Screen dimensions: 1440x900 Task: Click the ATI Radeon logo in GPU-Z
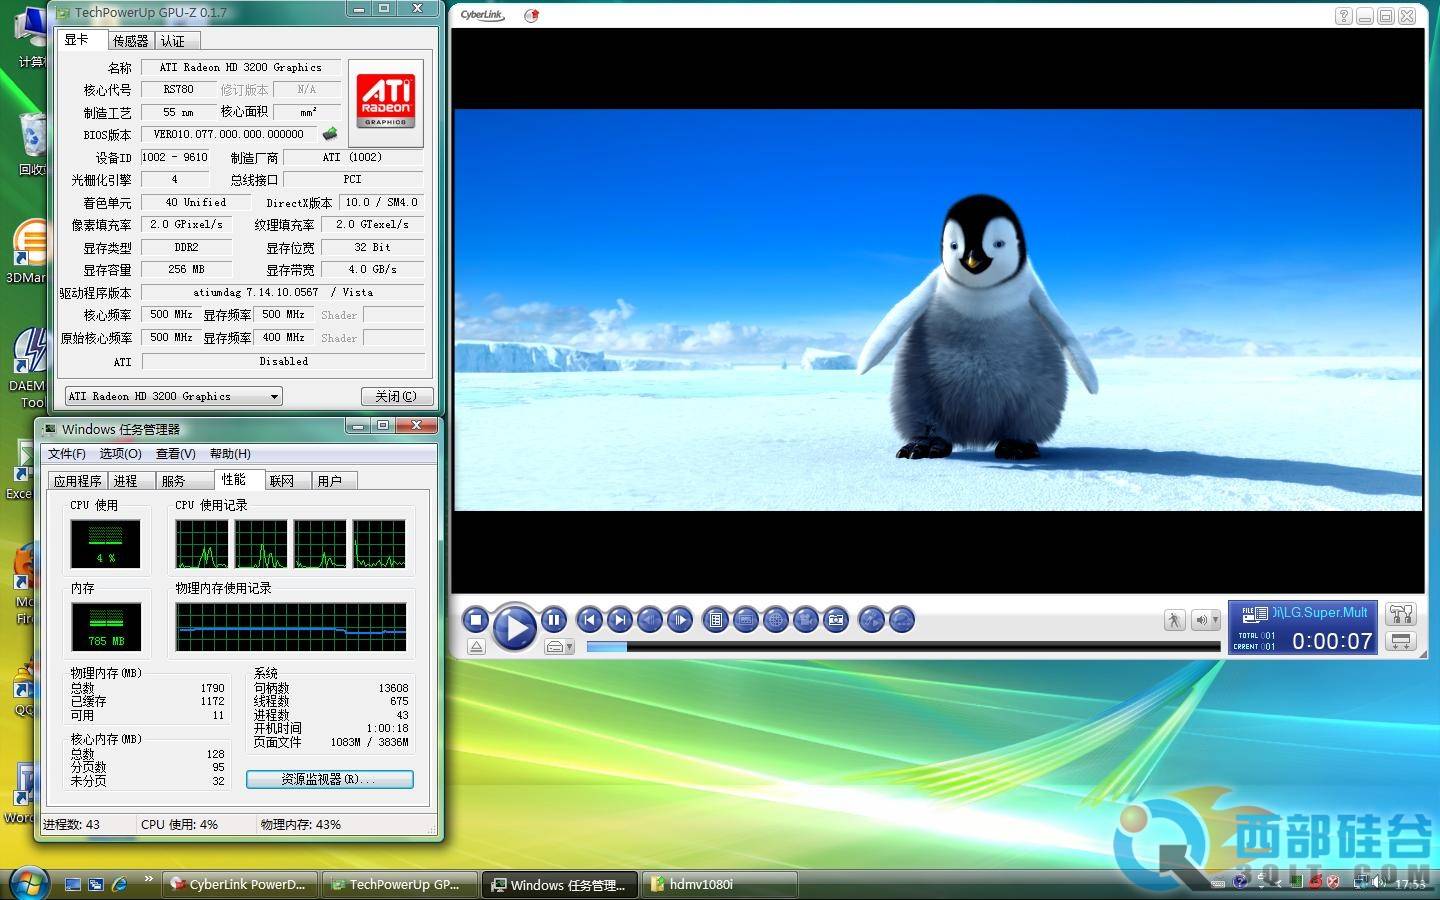click(x=386, y=101)
